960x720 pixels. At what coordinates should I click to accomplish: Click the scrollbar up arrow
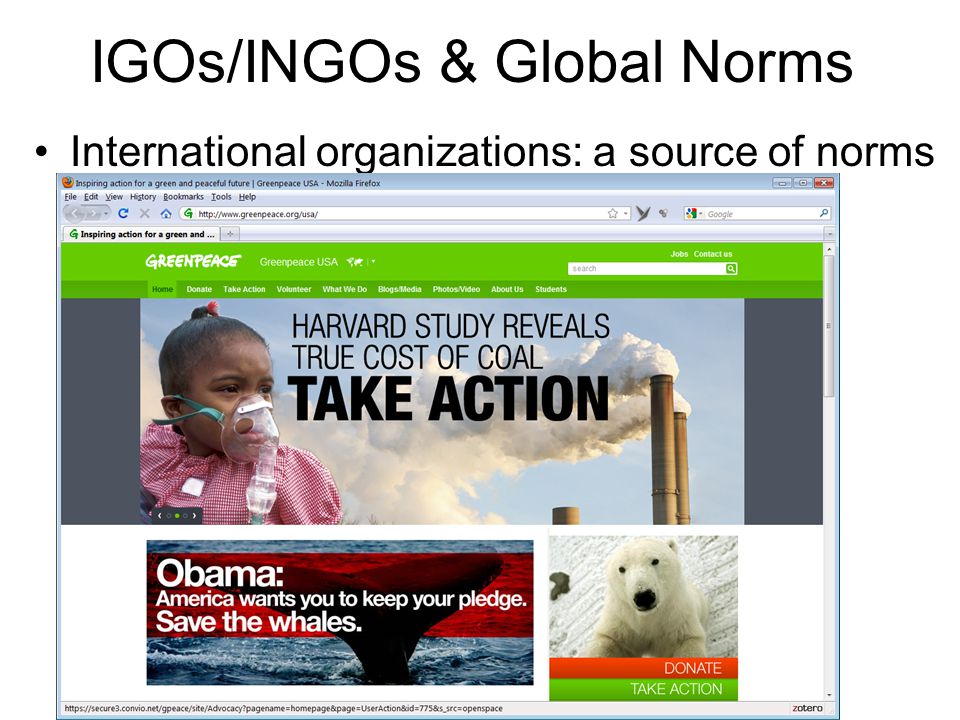pos(830,250)
